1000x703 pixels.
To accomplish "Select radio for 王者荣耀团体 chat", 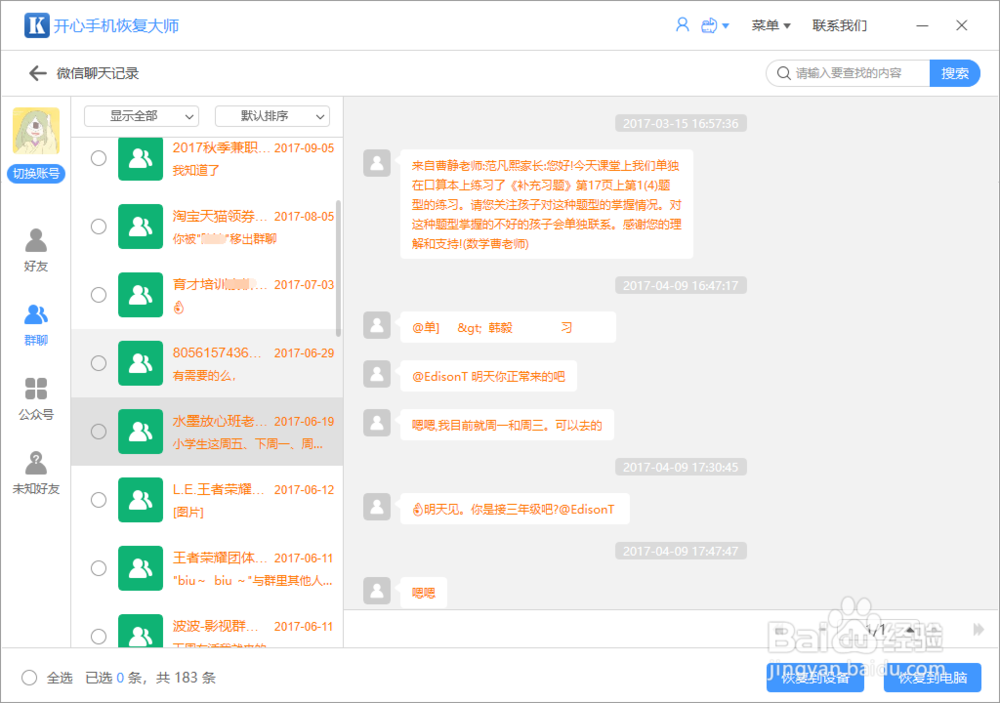I will tap(98, 568).
